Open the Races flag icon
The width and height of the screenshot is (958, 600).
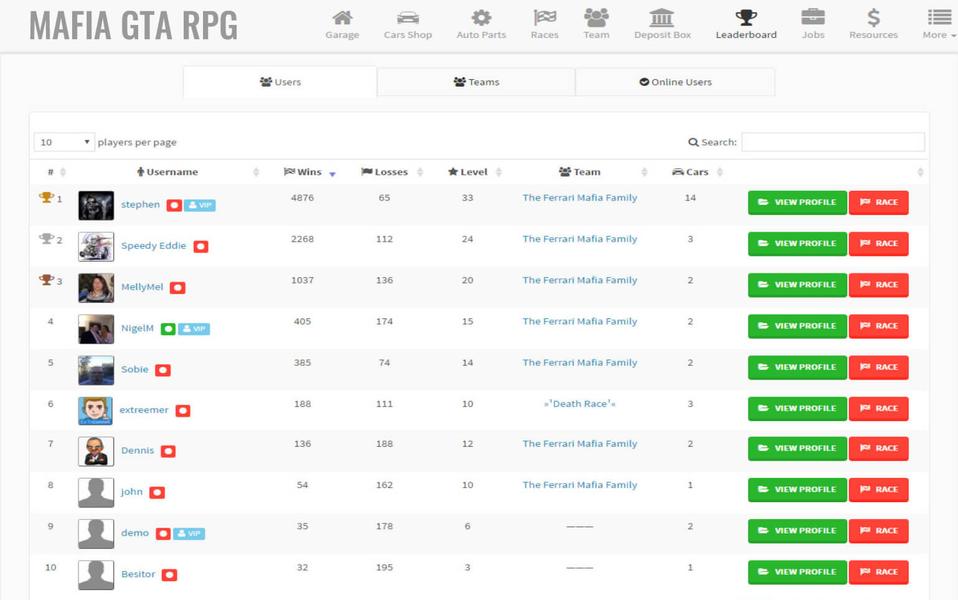pyautogui.click(x=544, y=18)
